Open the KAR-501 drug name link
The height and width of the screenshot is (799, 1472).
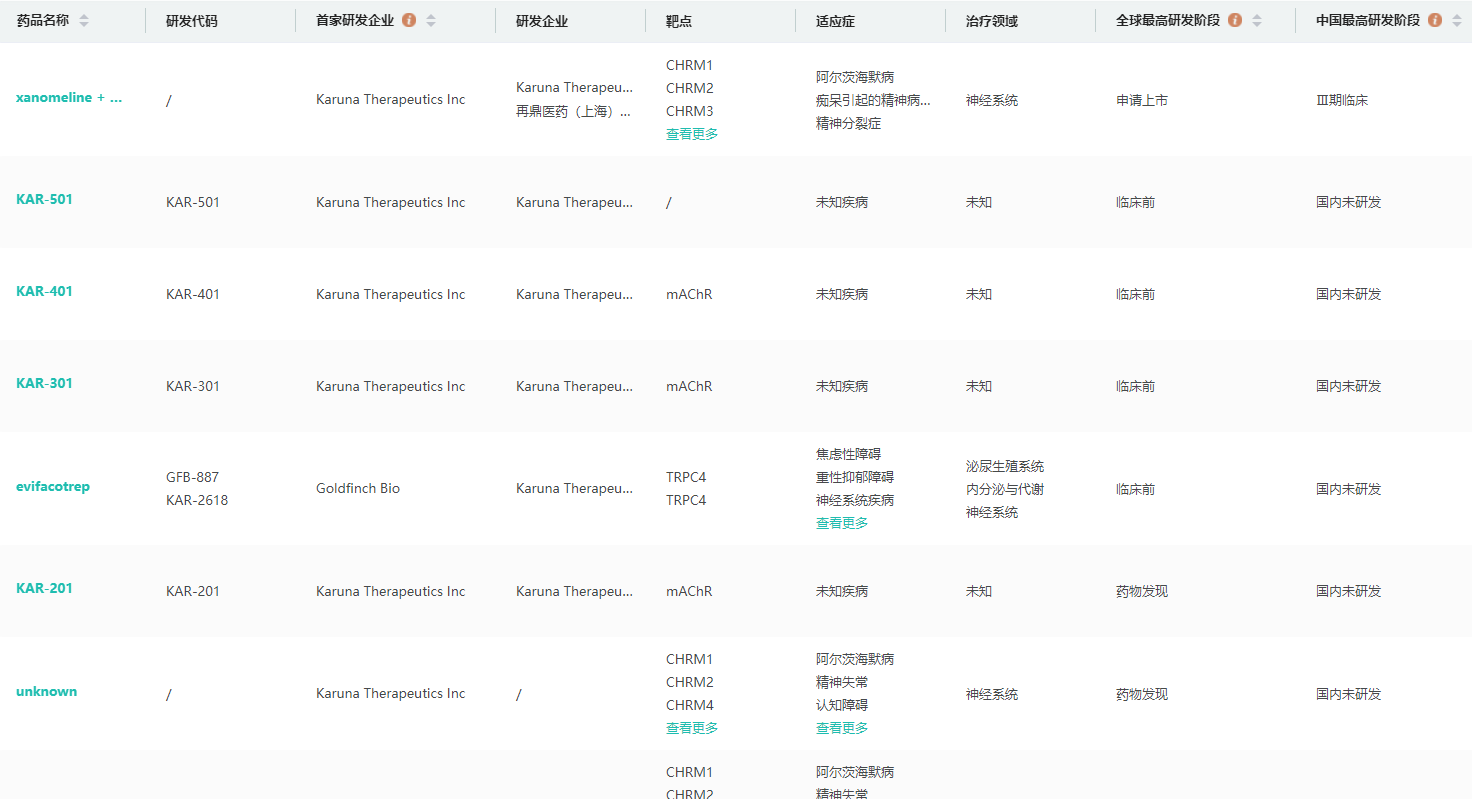44,199
